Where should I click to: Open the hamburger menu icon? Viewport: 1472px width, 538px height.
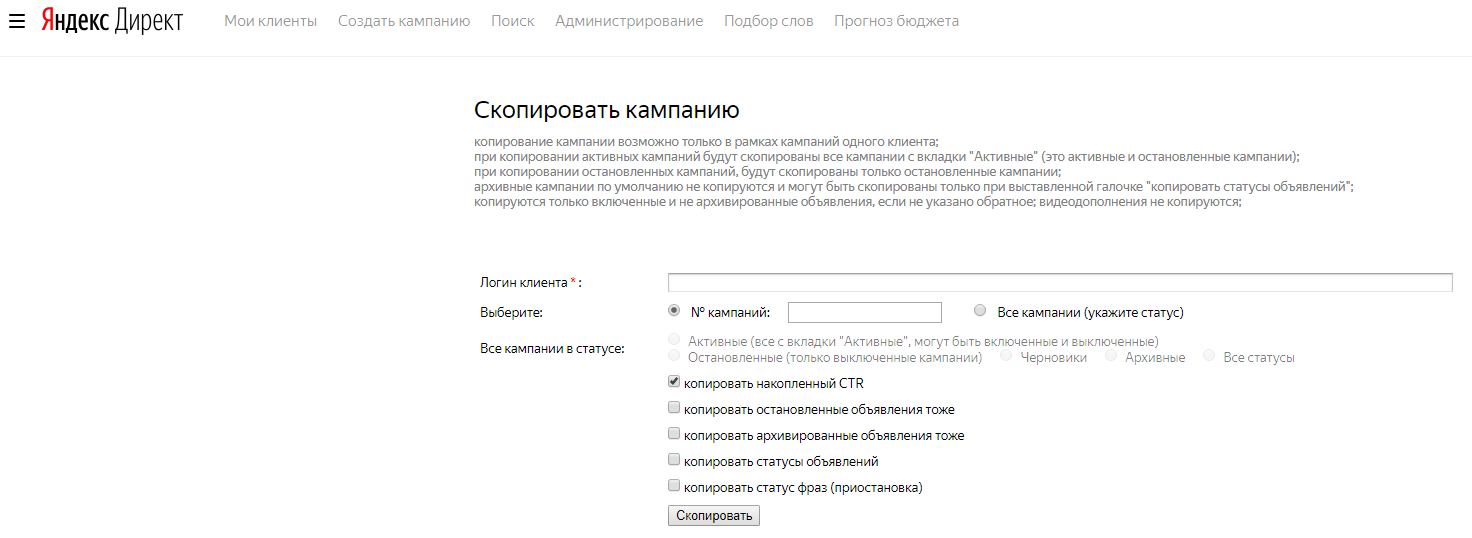(x=16, y=21)
